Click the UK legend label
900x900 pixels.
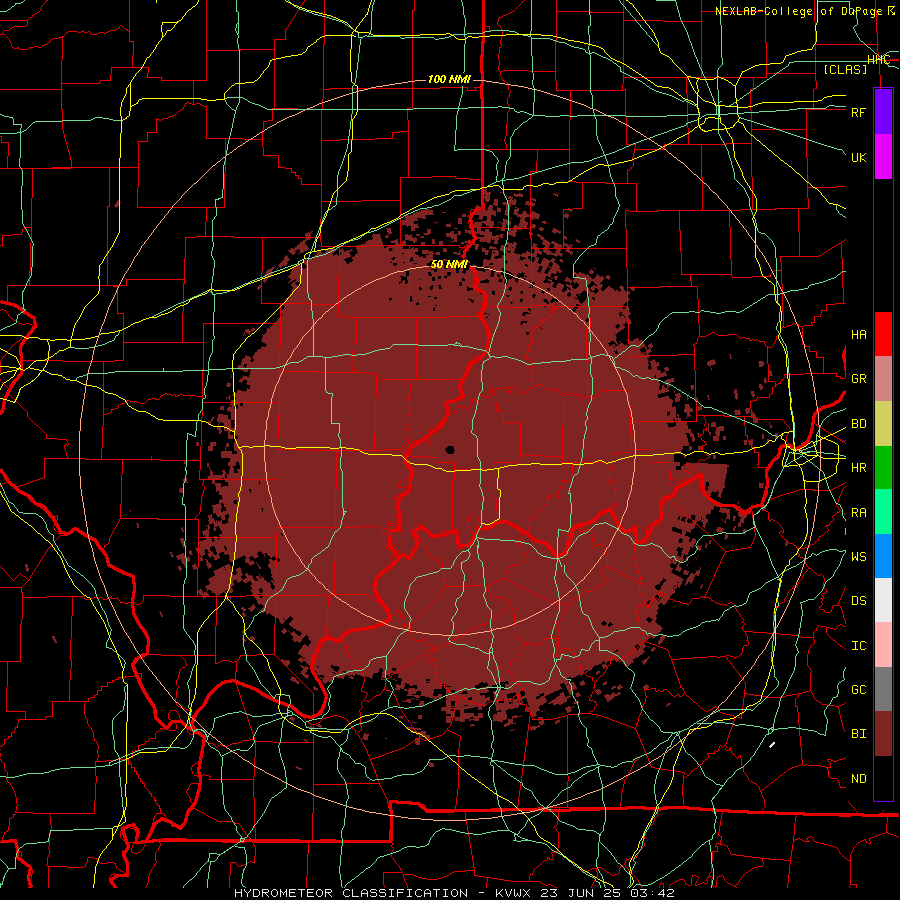coord(858,157)
